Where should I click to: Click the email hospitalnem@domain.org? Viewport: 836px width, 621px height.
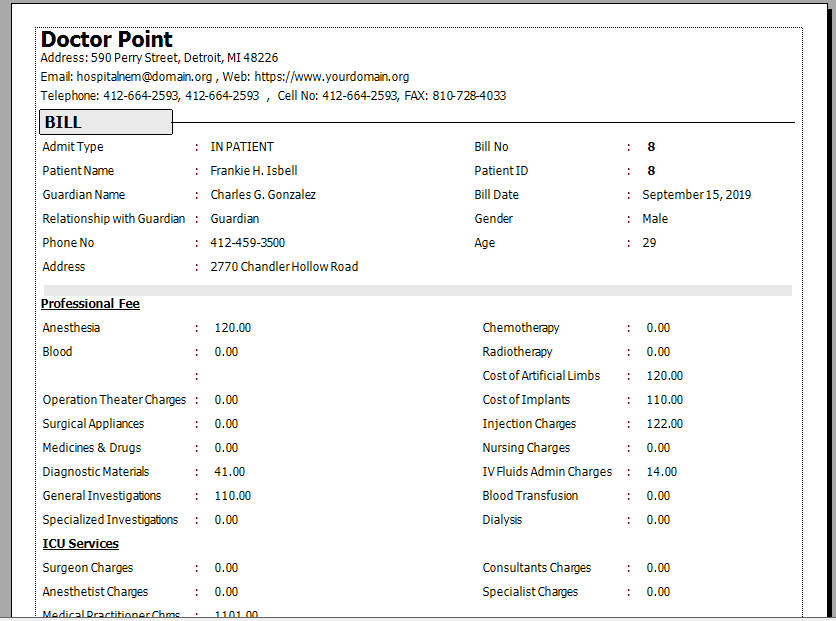(144, 77)
